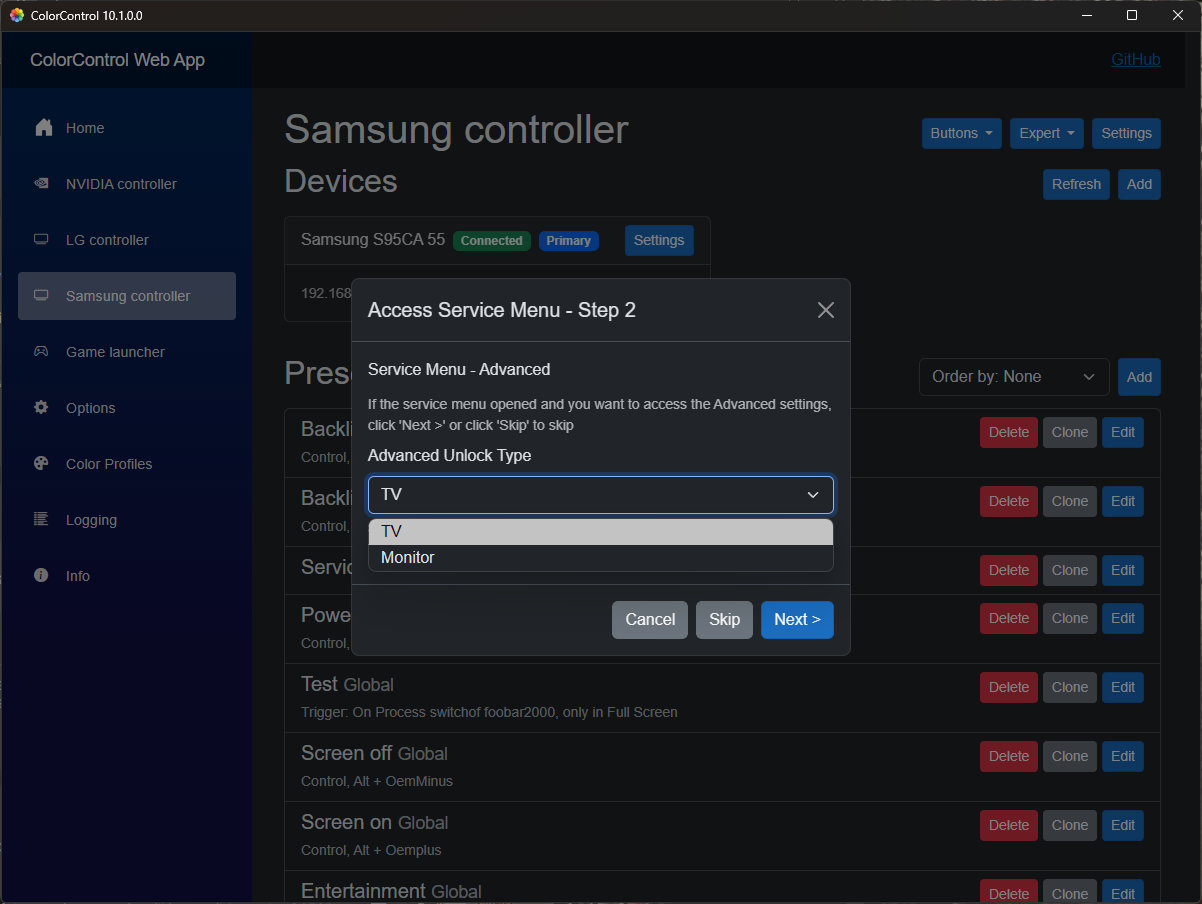Expand the Buttons dropdown menu
The image size is (1202, 904).
(961, 133)
